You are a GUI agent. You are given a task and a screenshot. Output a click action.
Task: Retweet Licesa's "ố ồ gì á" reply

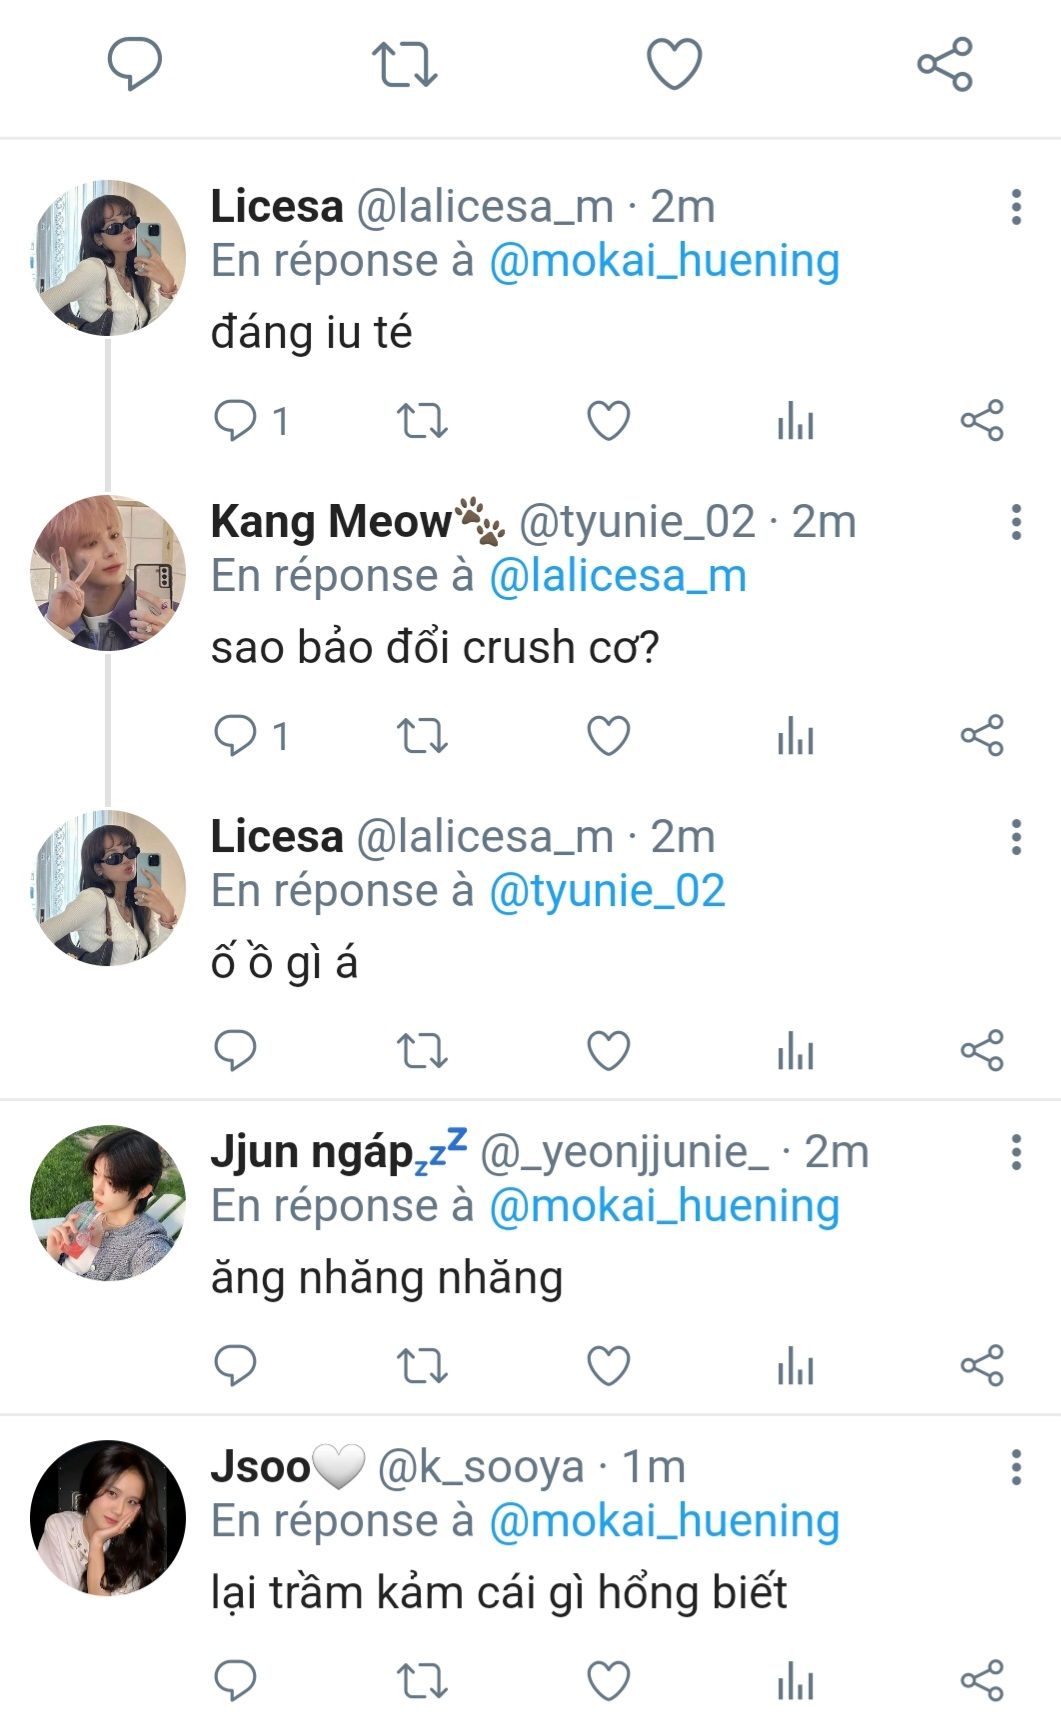tap(422, 1051)
